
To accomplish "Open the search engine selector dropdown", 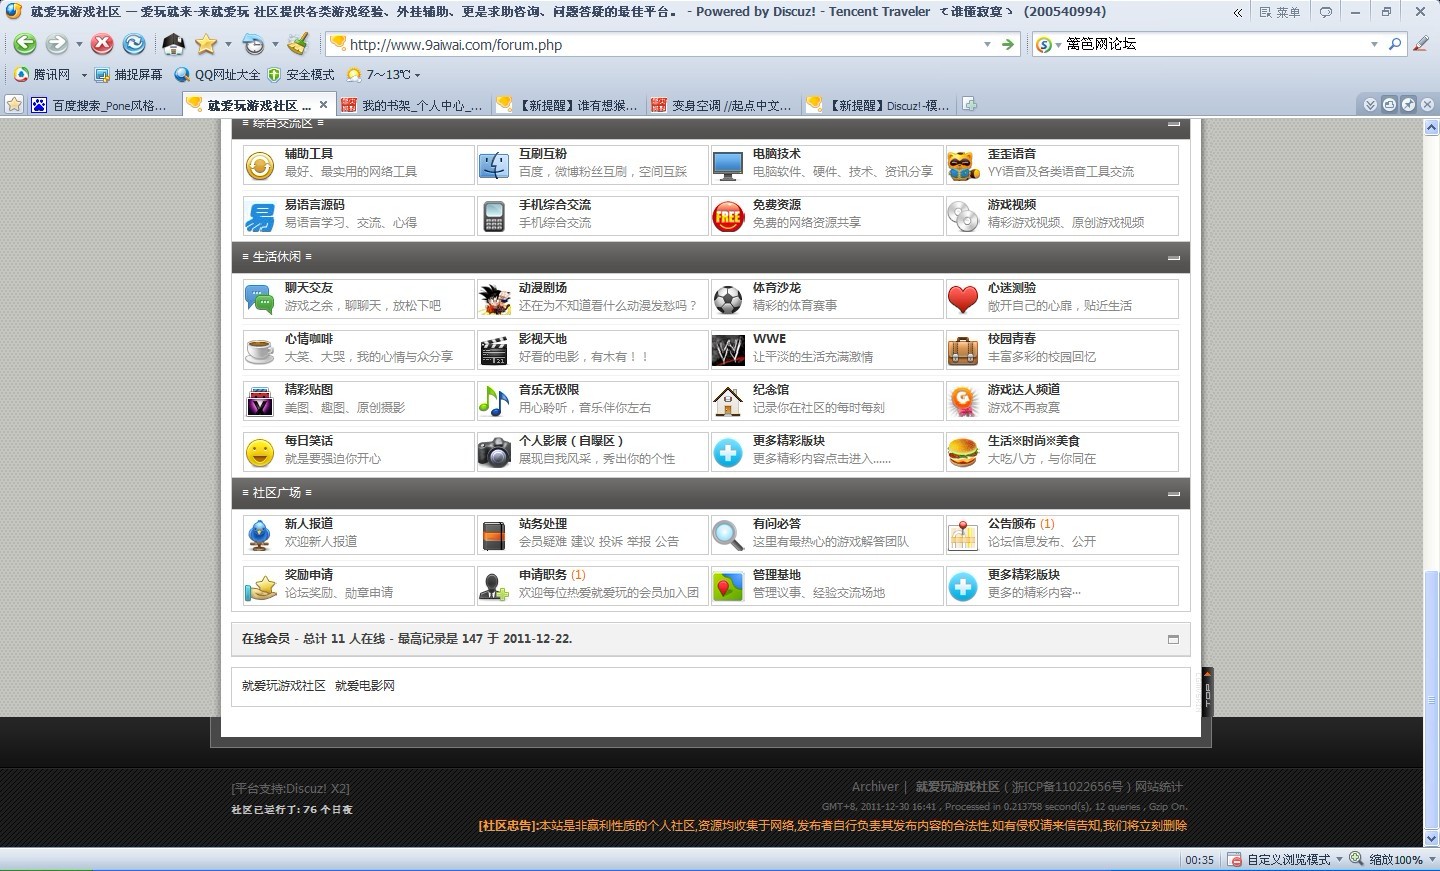I will (x=1058, y=45).
